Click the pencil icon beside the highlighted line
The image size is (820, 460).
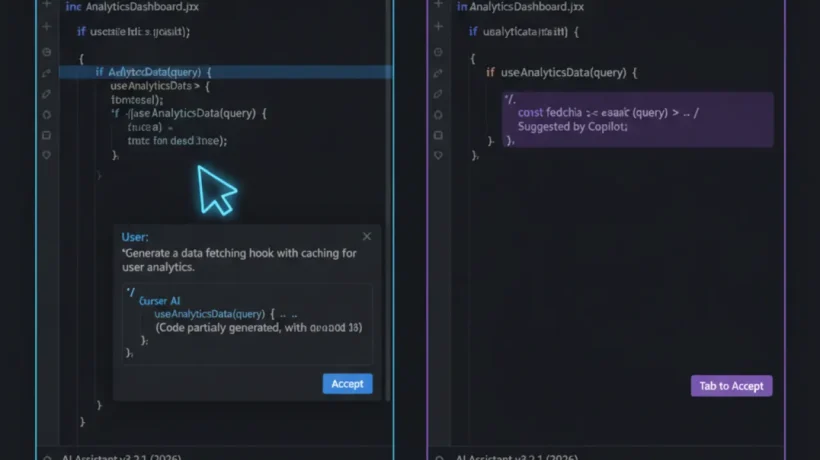click(x=47, y=73)
